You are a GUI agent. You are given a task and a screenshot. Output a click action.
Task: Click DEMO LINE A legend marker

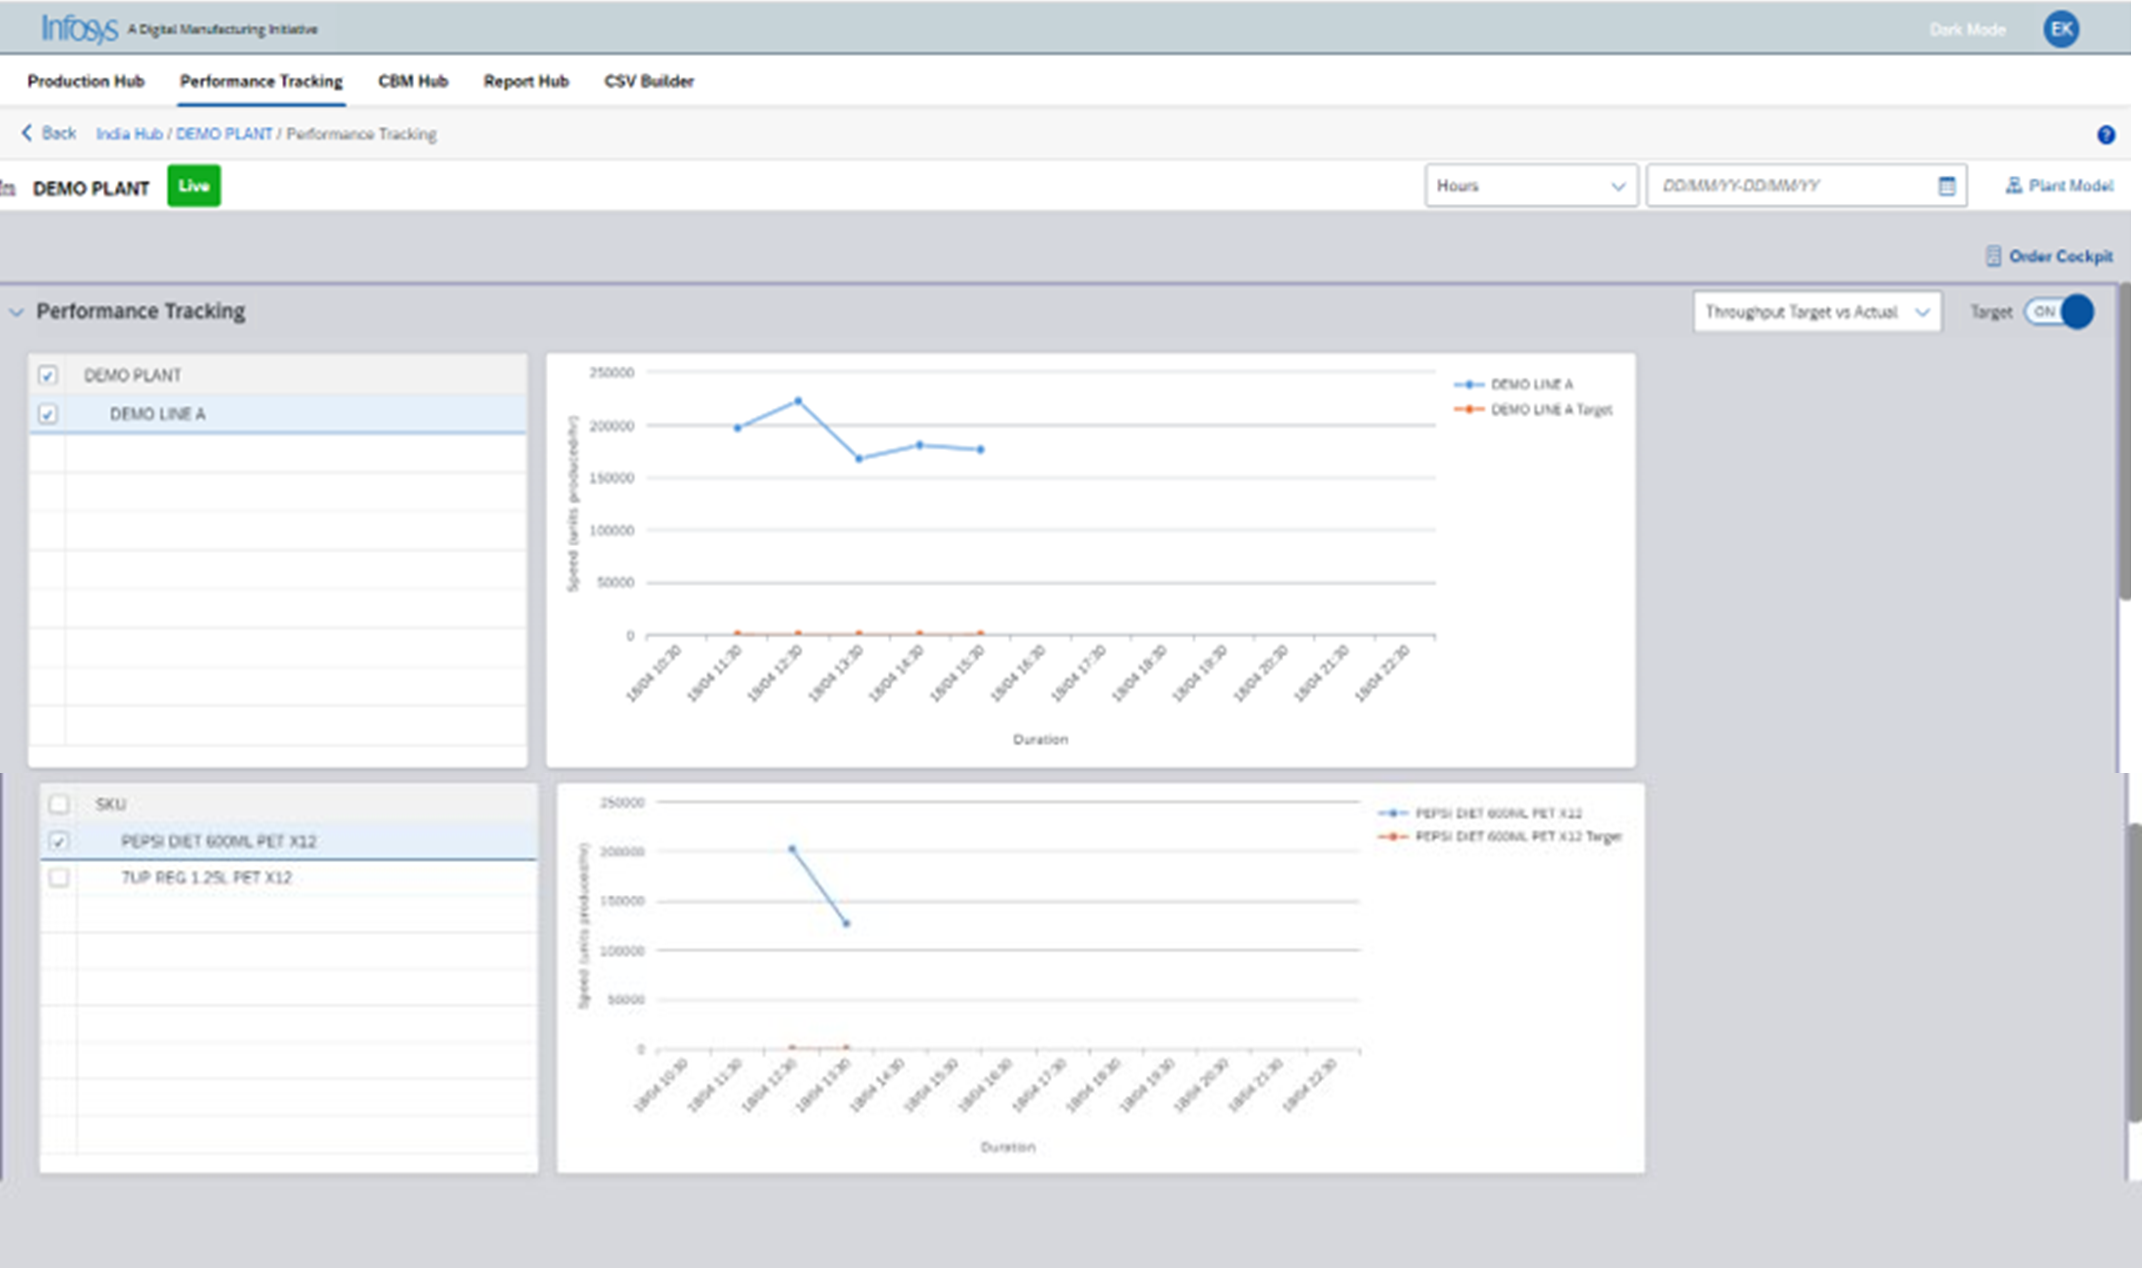[x=1468, y=384]
